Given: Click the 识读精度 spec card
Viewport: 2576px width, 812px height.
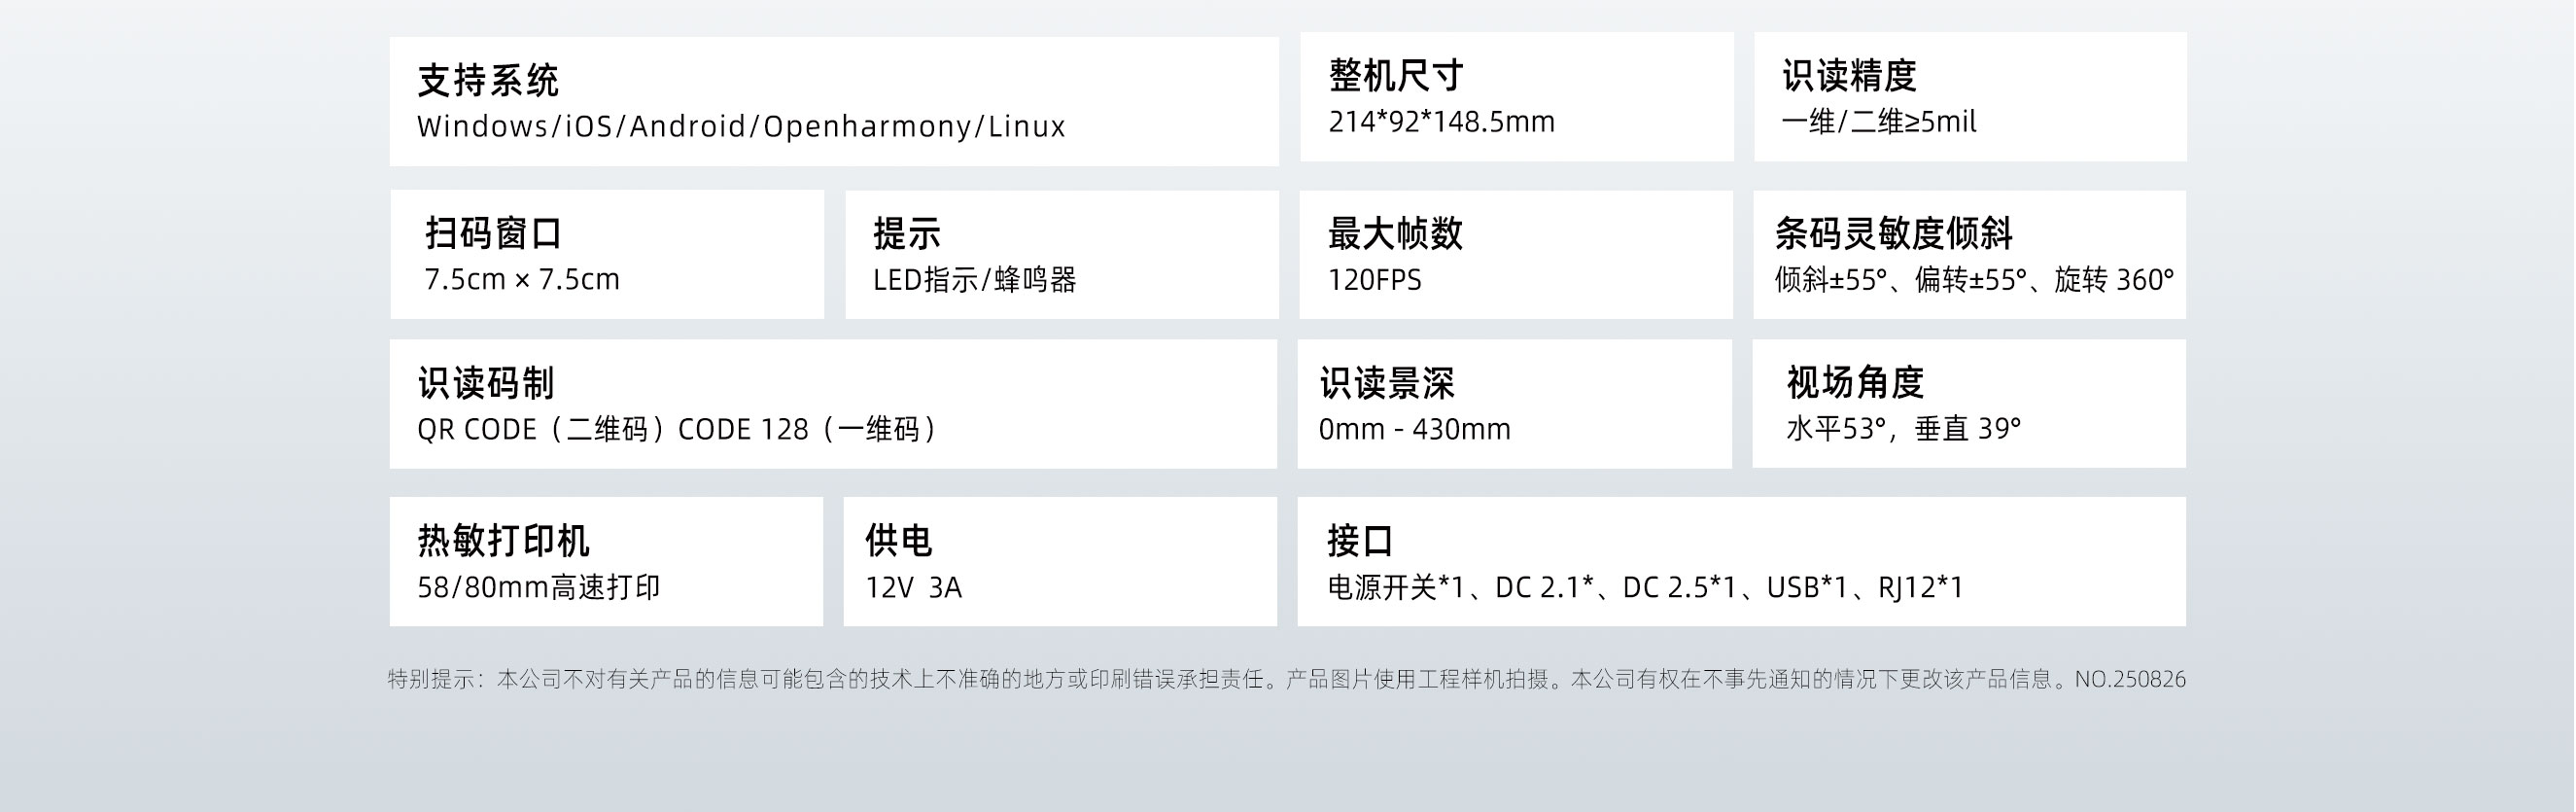Looking at the screenshot, I should coord(1970,96).
